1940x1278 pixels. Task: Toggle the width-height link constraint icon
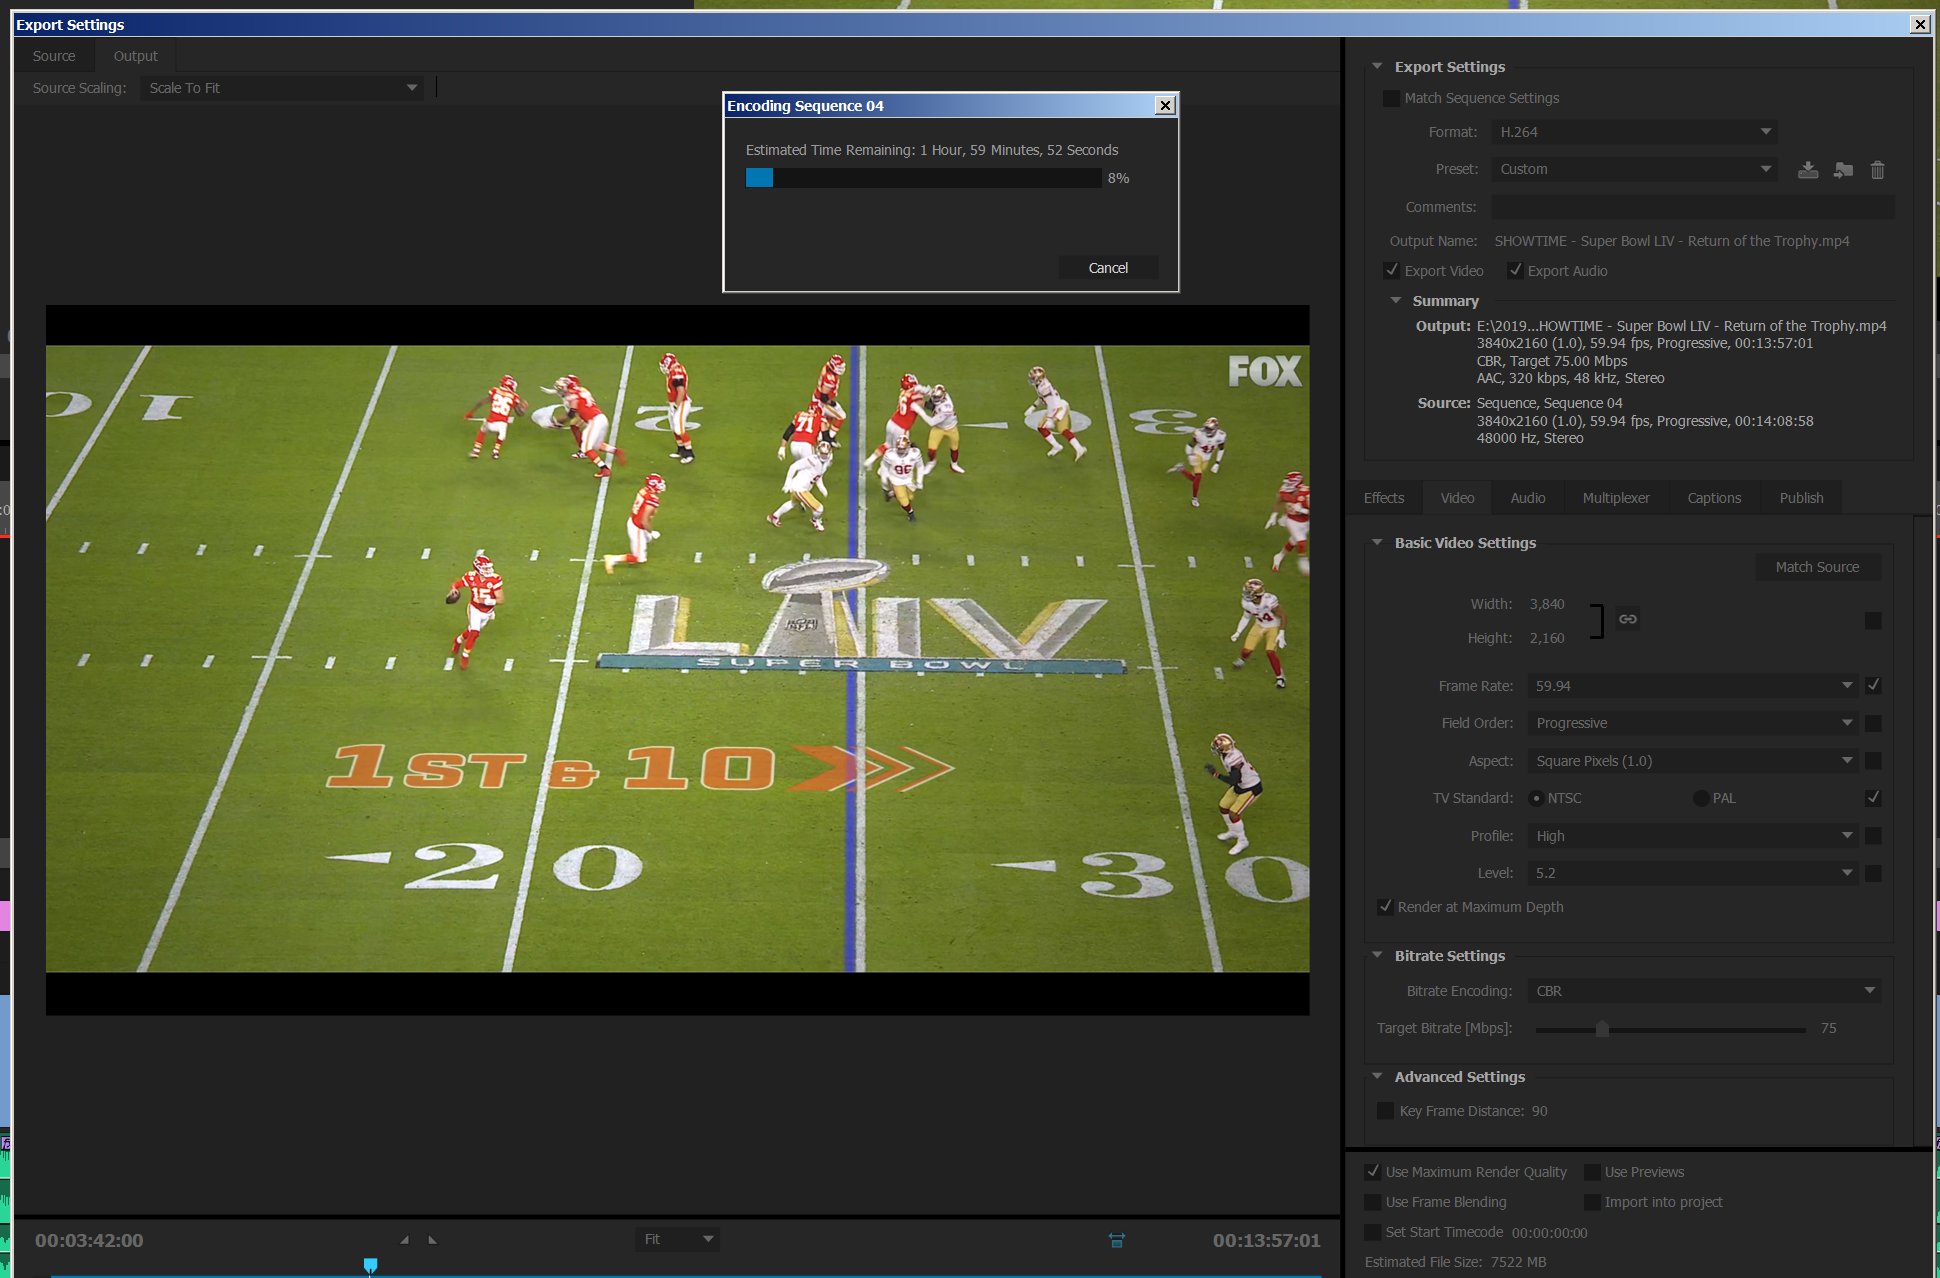[1628, 619]
